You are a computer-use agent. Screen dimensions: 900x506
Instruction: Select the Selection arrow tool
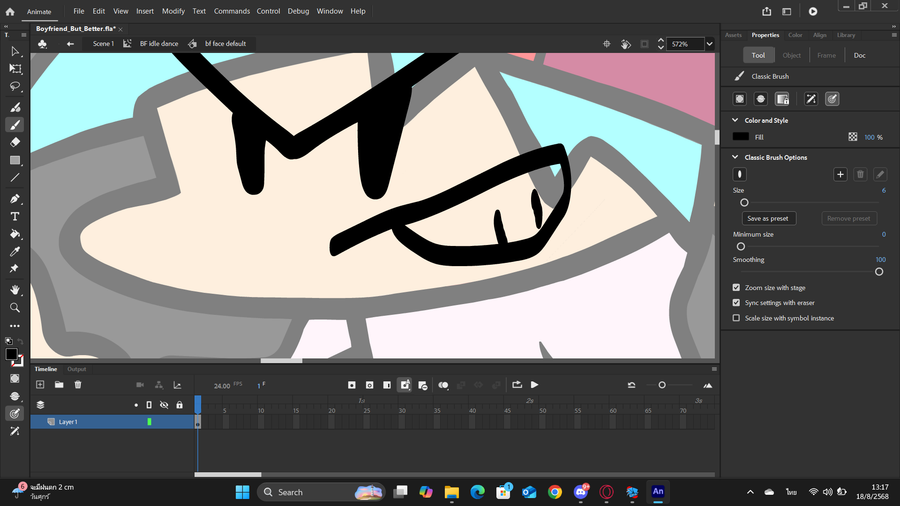pos(15,51)
